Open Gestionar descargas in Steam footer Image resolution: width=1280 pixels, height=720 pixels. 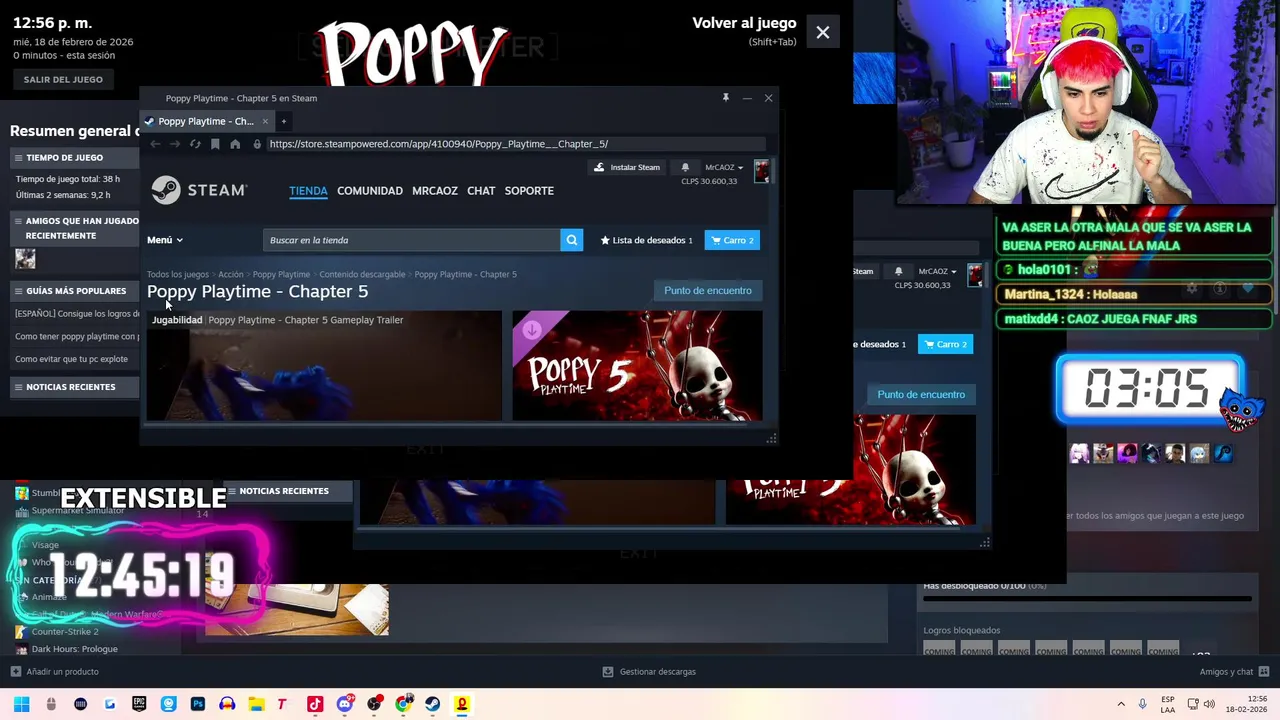(x=649, y=672)
